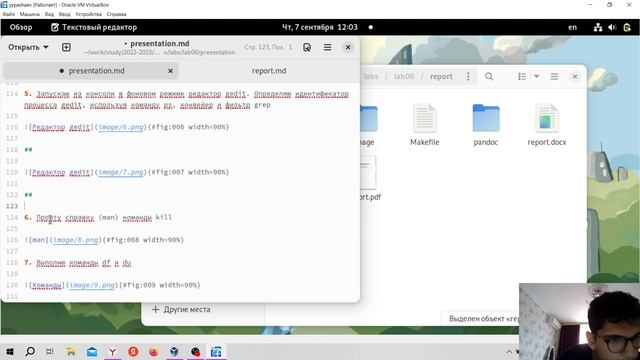640x360 pixels.
Task: Open the Открыть dropdown in text editor
Action: (x=28, y=47)
